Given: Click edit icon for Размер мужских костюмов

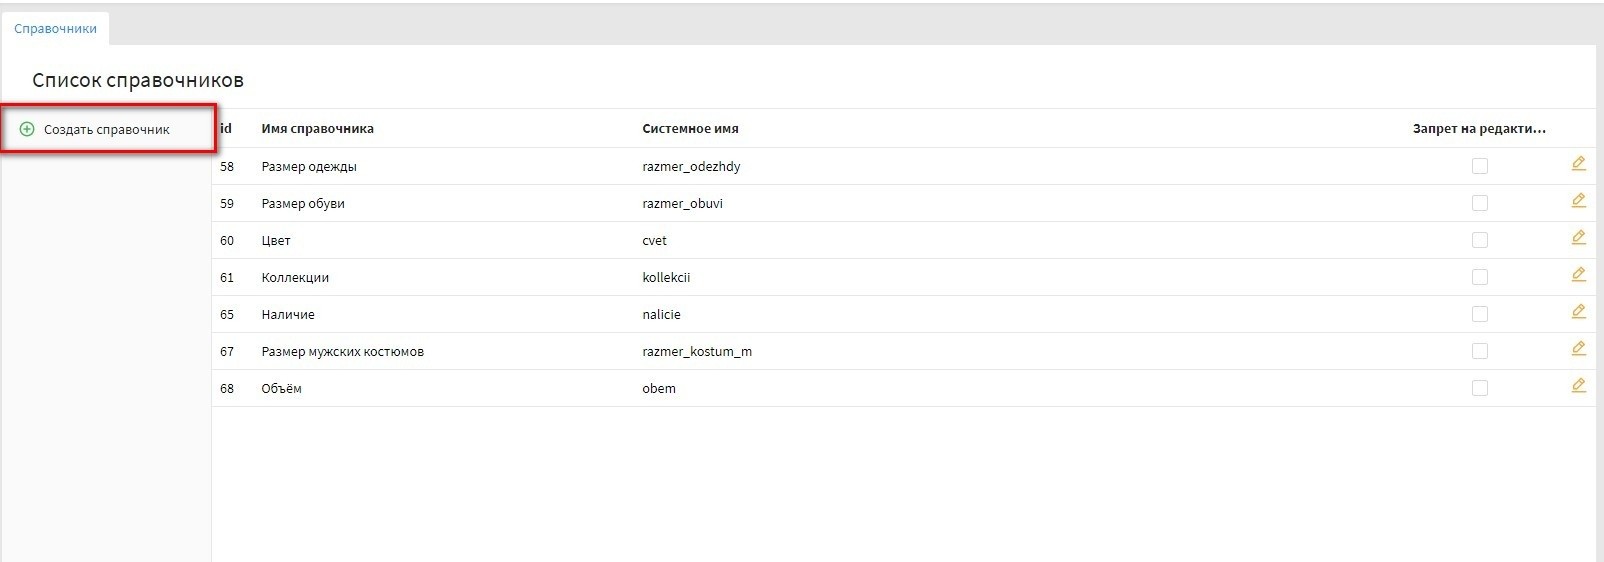Looking at the screenshot, I should (1578, 349).
